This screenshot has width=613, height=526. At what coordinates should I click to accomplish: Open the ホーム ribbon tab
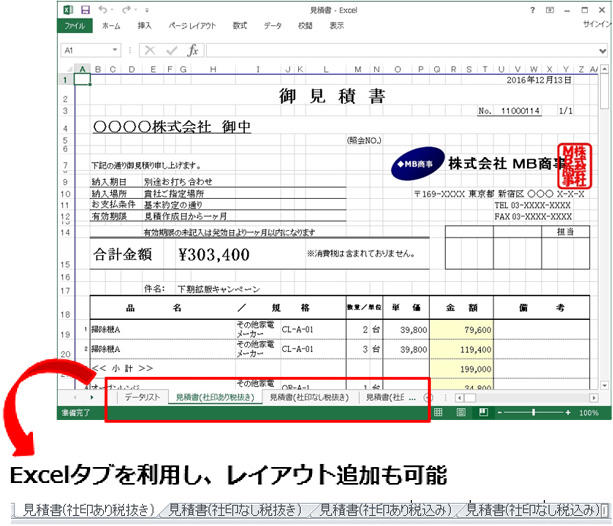click(111, 26)
